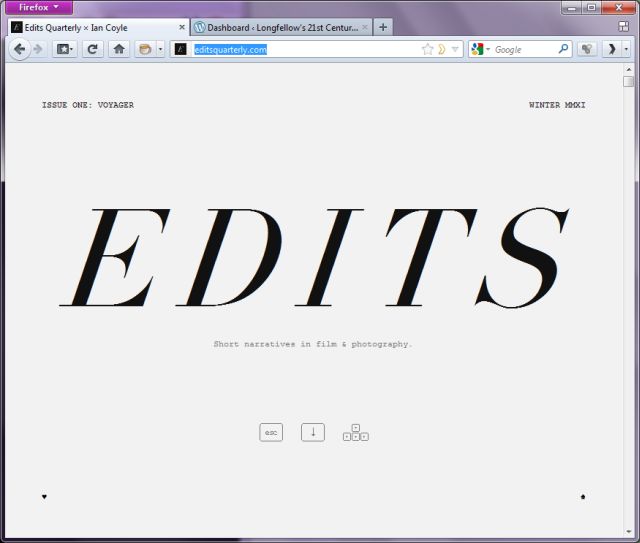Reload the current page

coord(93,49)
